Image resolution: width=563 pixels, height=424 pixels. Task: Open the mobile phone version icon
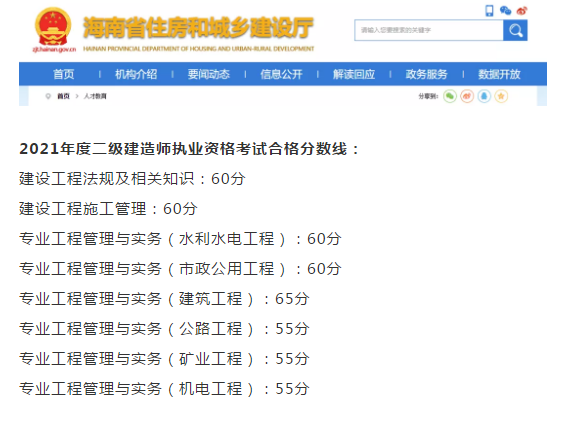click(489, 10)
